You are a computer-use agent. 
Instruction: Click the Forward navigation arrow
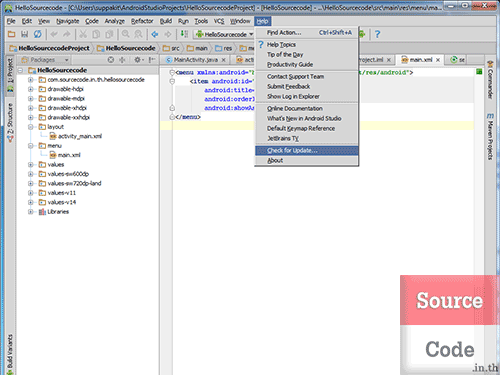coord(168,34)
